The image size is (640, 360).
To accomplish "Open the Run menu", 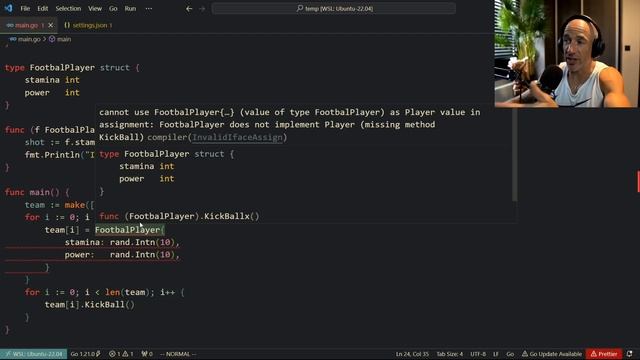I will click(130, 8).
